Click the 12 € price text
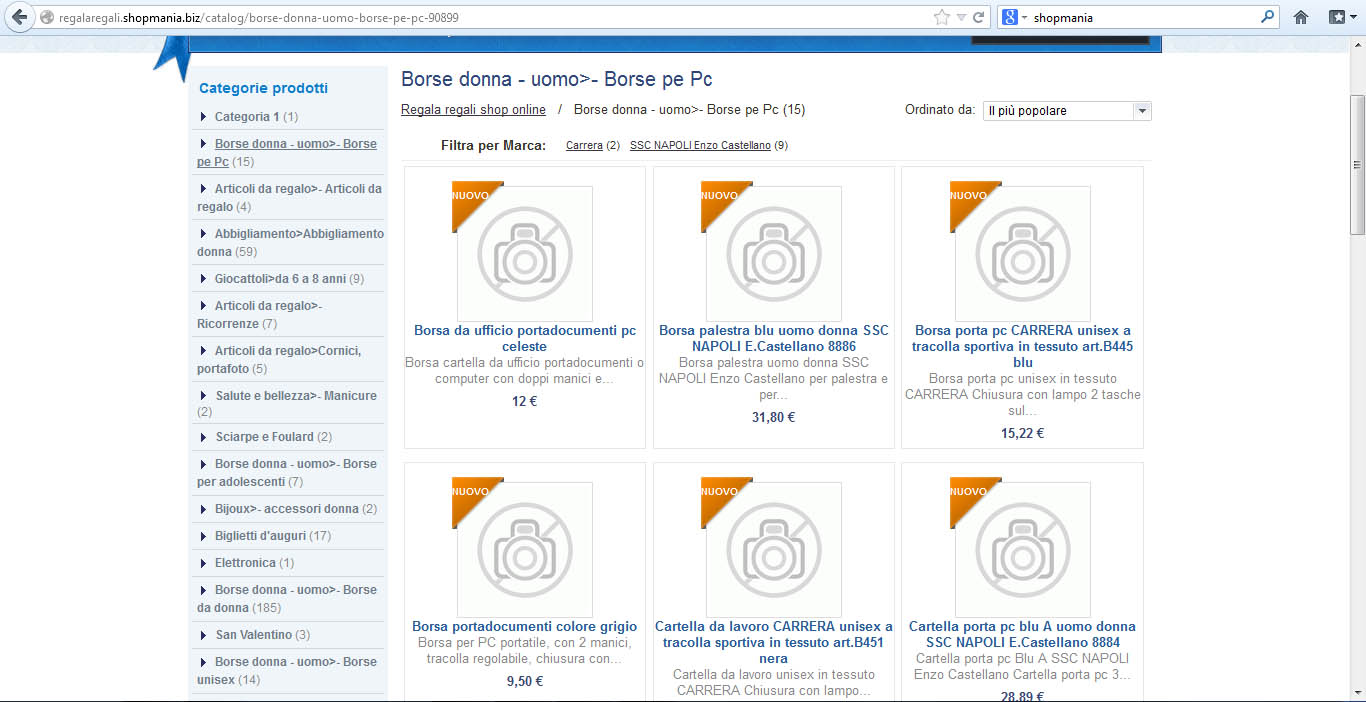Viewport: 1366px width, 702px height. pyautogui.click(x=525, y=401)
